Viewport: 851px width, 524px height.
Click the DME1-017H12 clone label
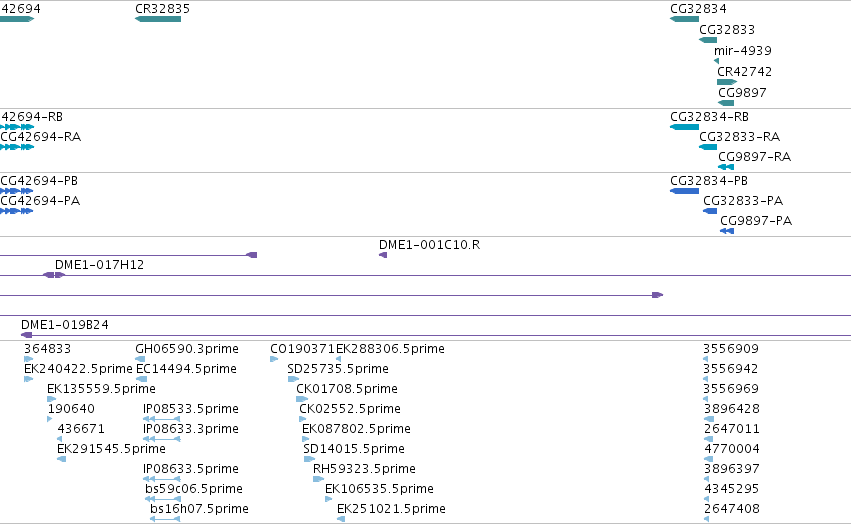(x=99, y=265)
